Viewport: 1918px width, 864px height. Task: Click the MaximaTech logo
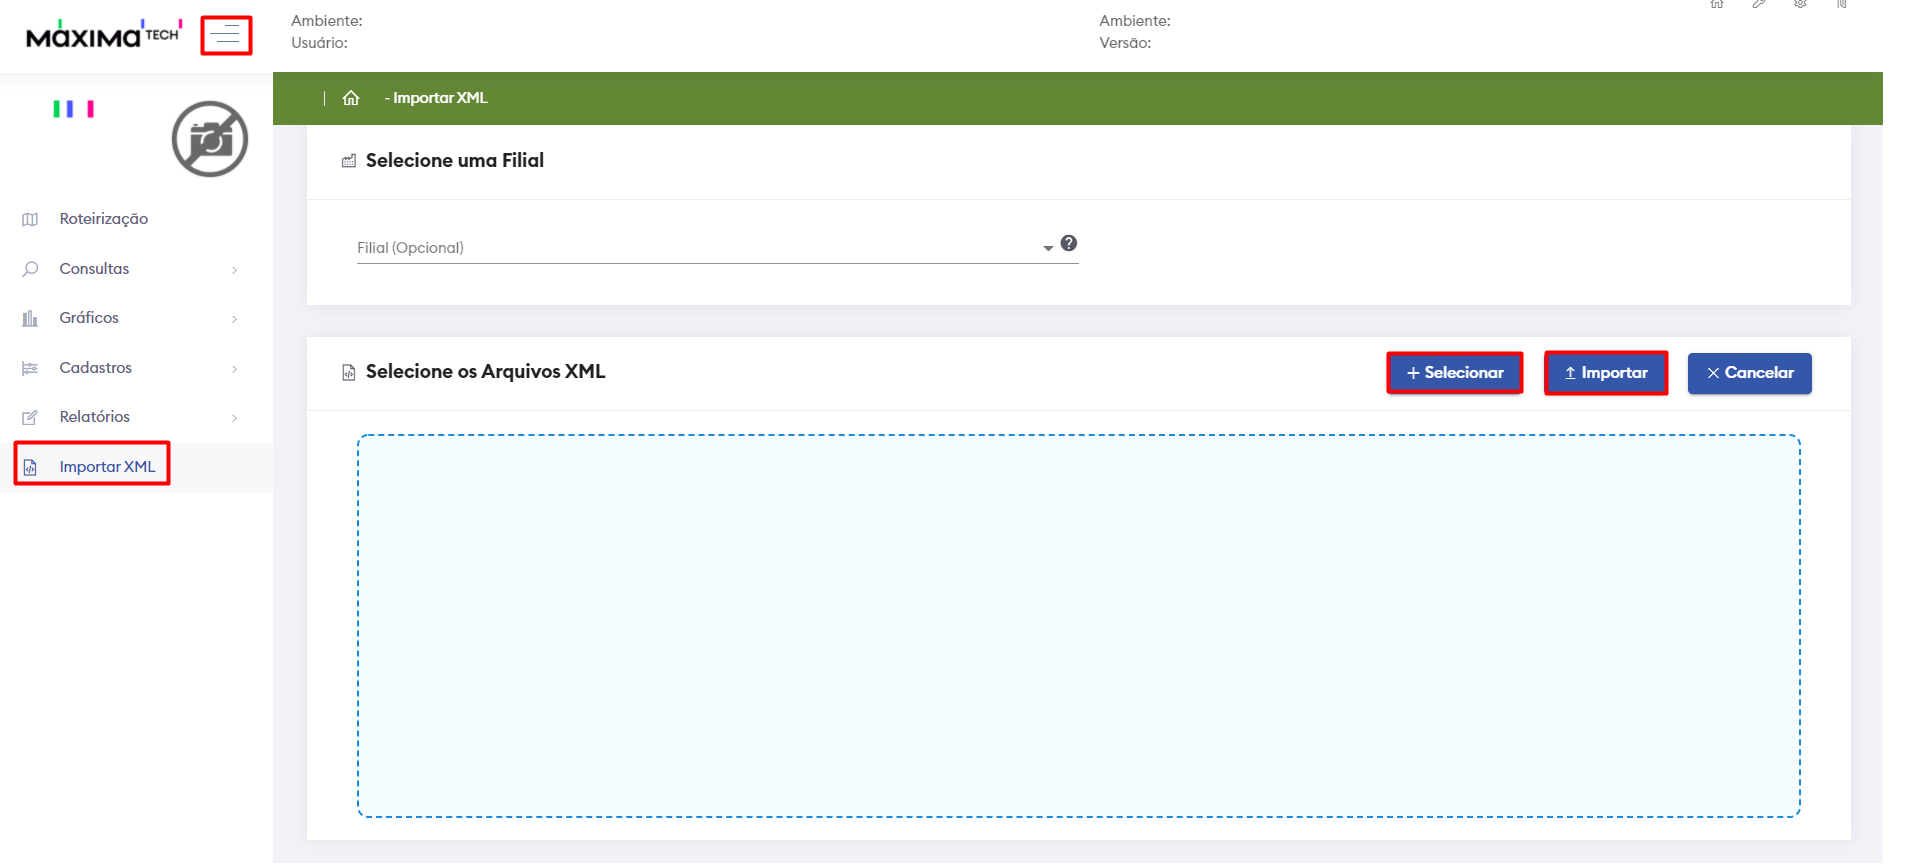click(104, 34)
